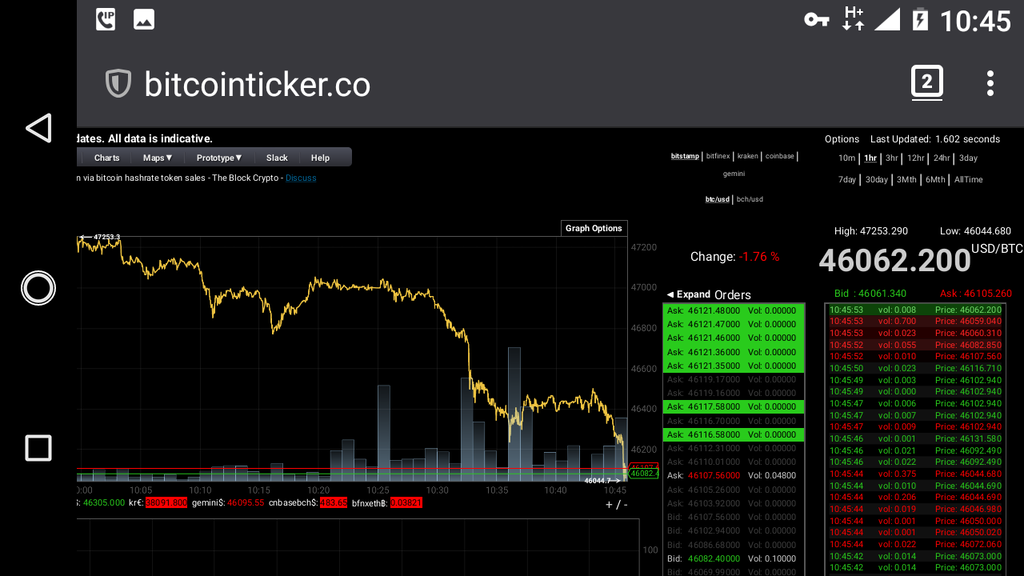
Task: Click the large 46062.200 price display
Action: click(x=895, y=261)
